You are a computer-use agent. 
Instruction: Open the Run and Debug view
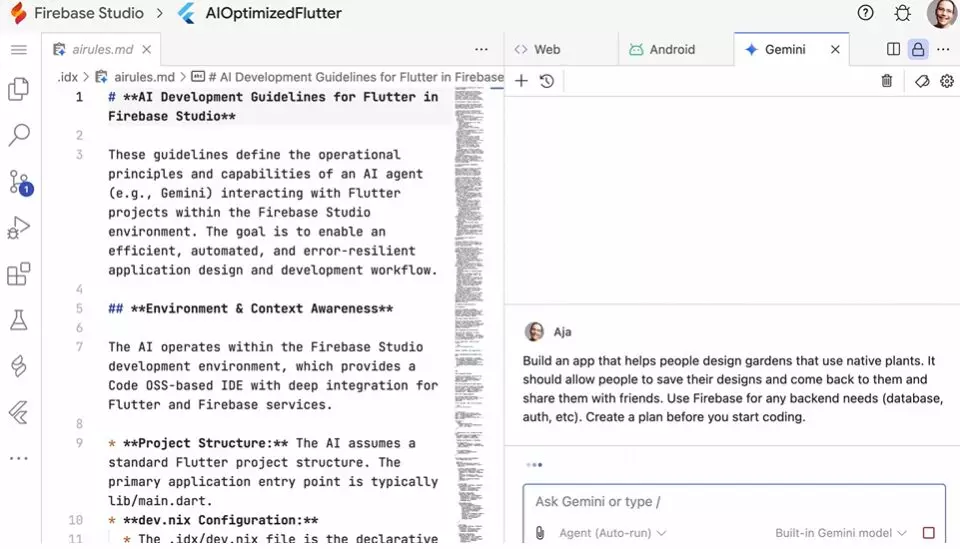click(x=19, y=228)
